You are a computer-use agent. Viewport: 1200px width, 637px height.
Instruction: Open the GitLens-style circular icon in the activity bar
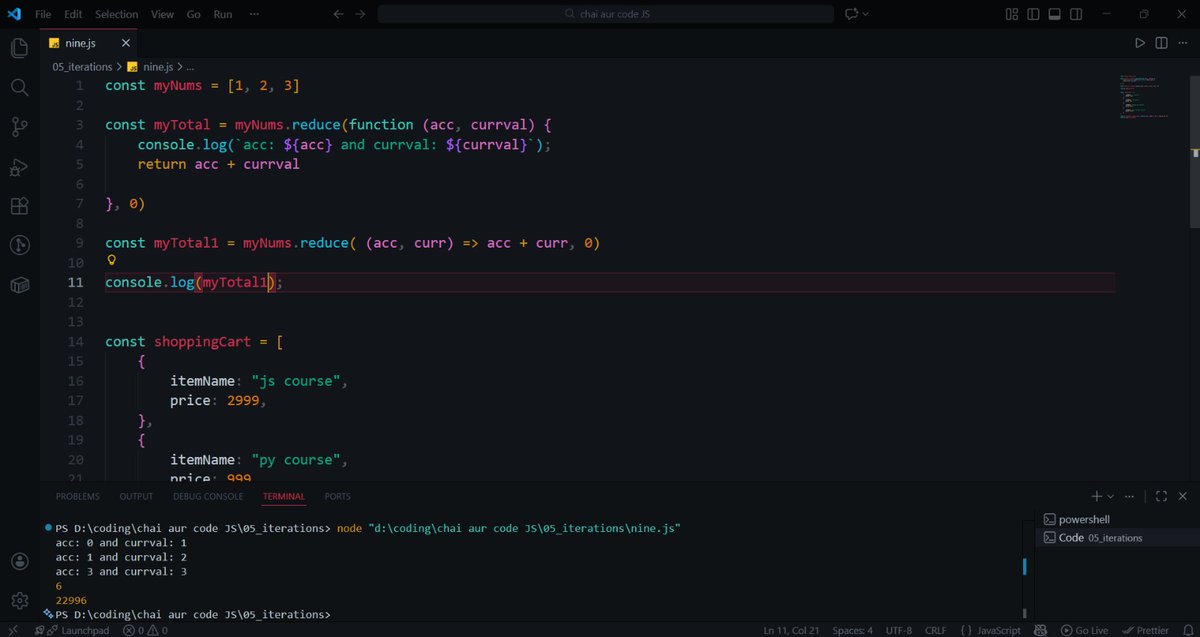tap(19, 245)
